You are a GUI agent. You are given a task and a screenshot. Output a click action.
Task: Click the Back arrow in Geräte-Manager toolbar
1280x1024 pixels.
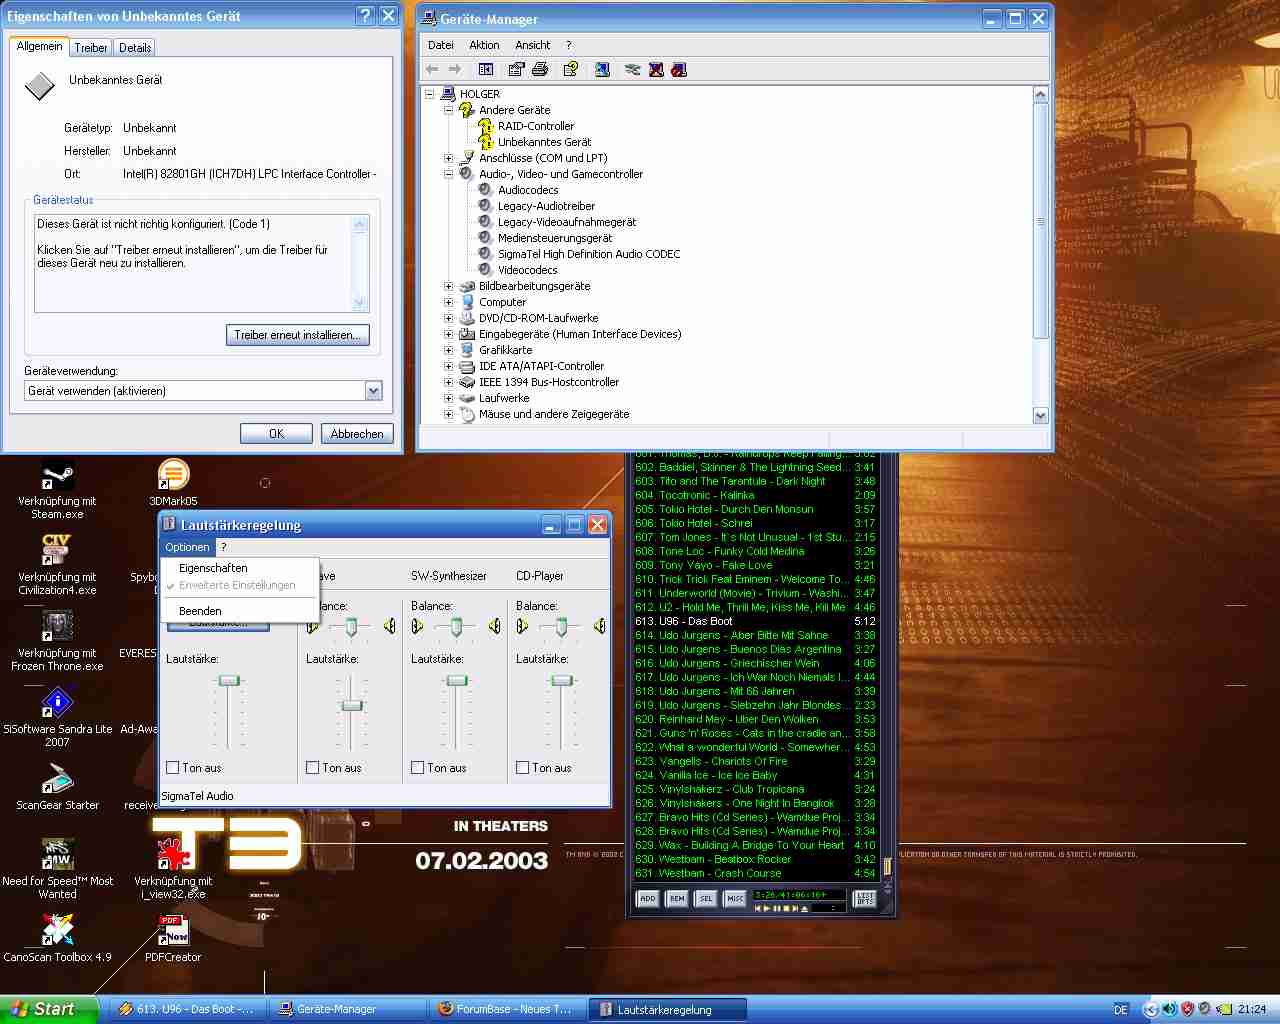(432, 69)
